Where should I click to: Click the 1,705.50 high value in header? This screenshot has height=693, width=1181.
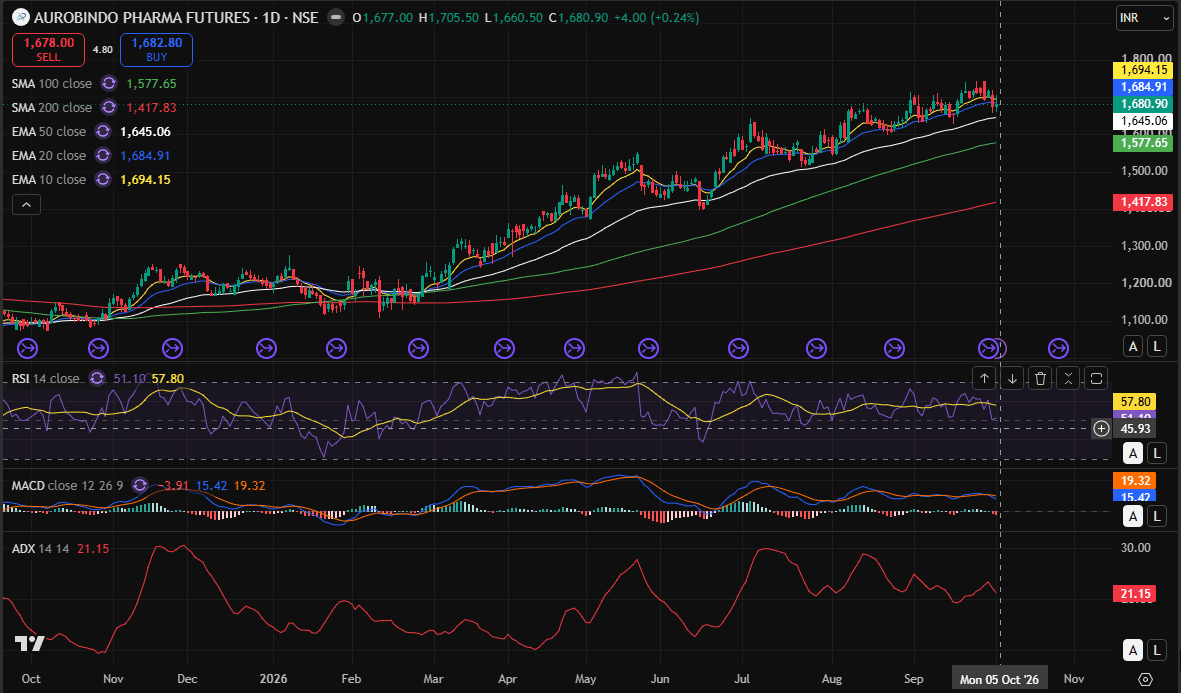click(453, 17)
